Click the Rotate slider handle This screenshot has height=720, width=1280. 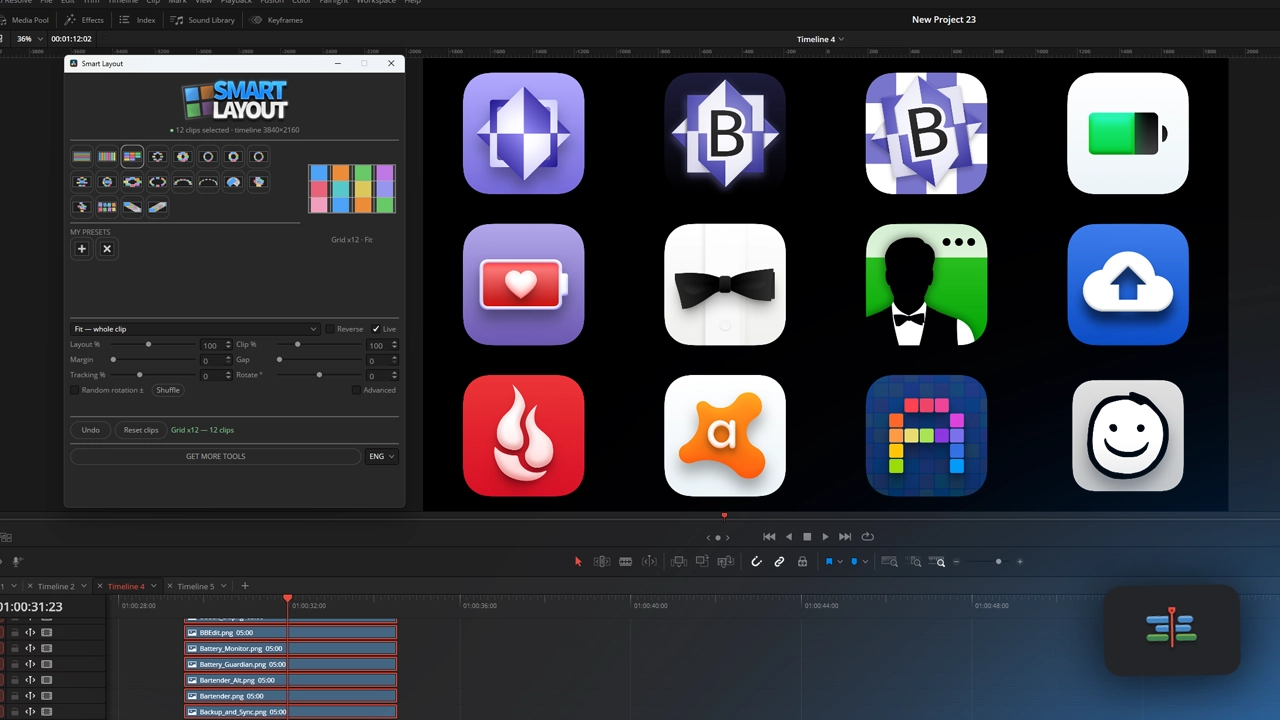319,375
